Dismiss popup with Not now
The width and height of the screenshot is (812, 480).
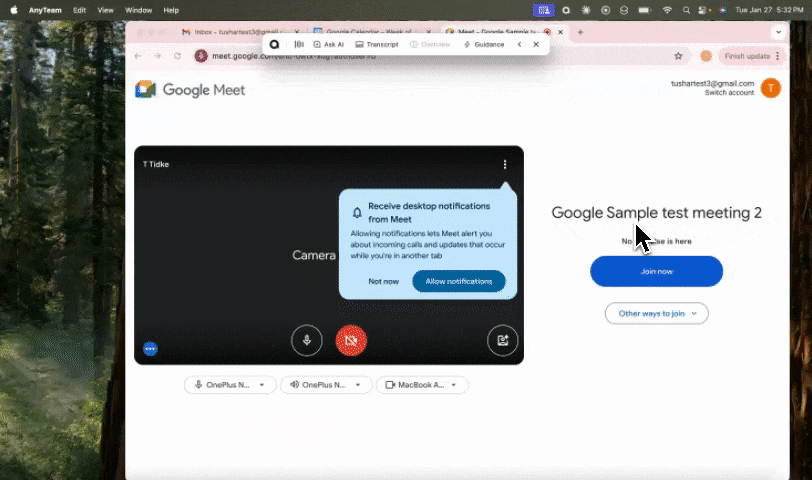point(384,281)
